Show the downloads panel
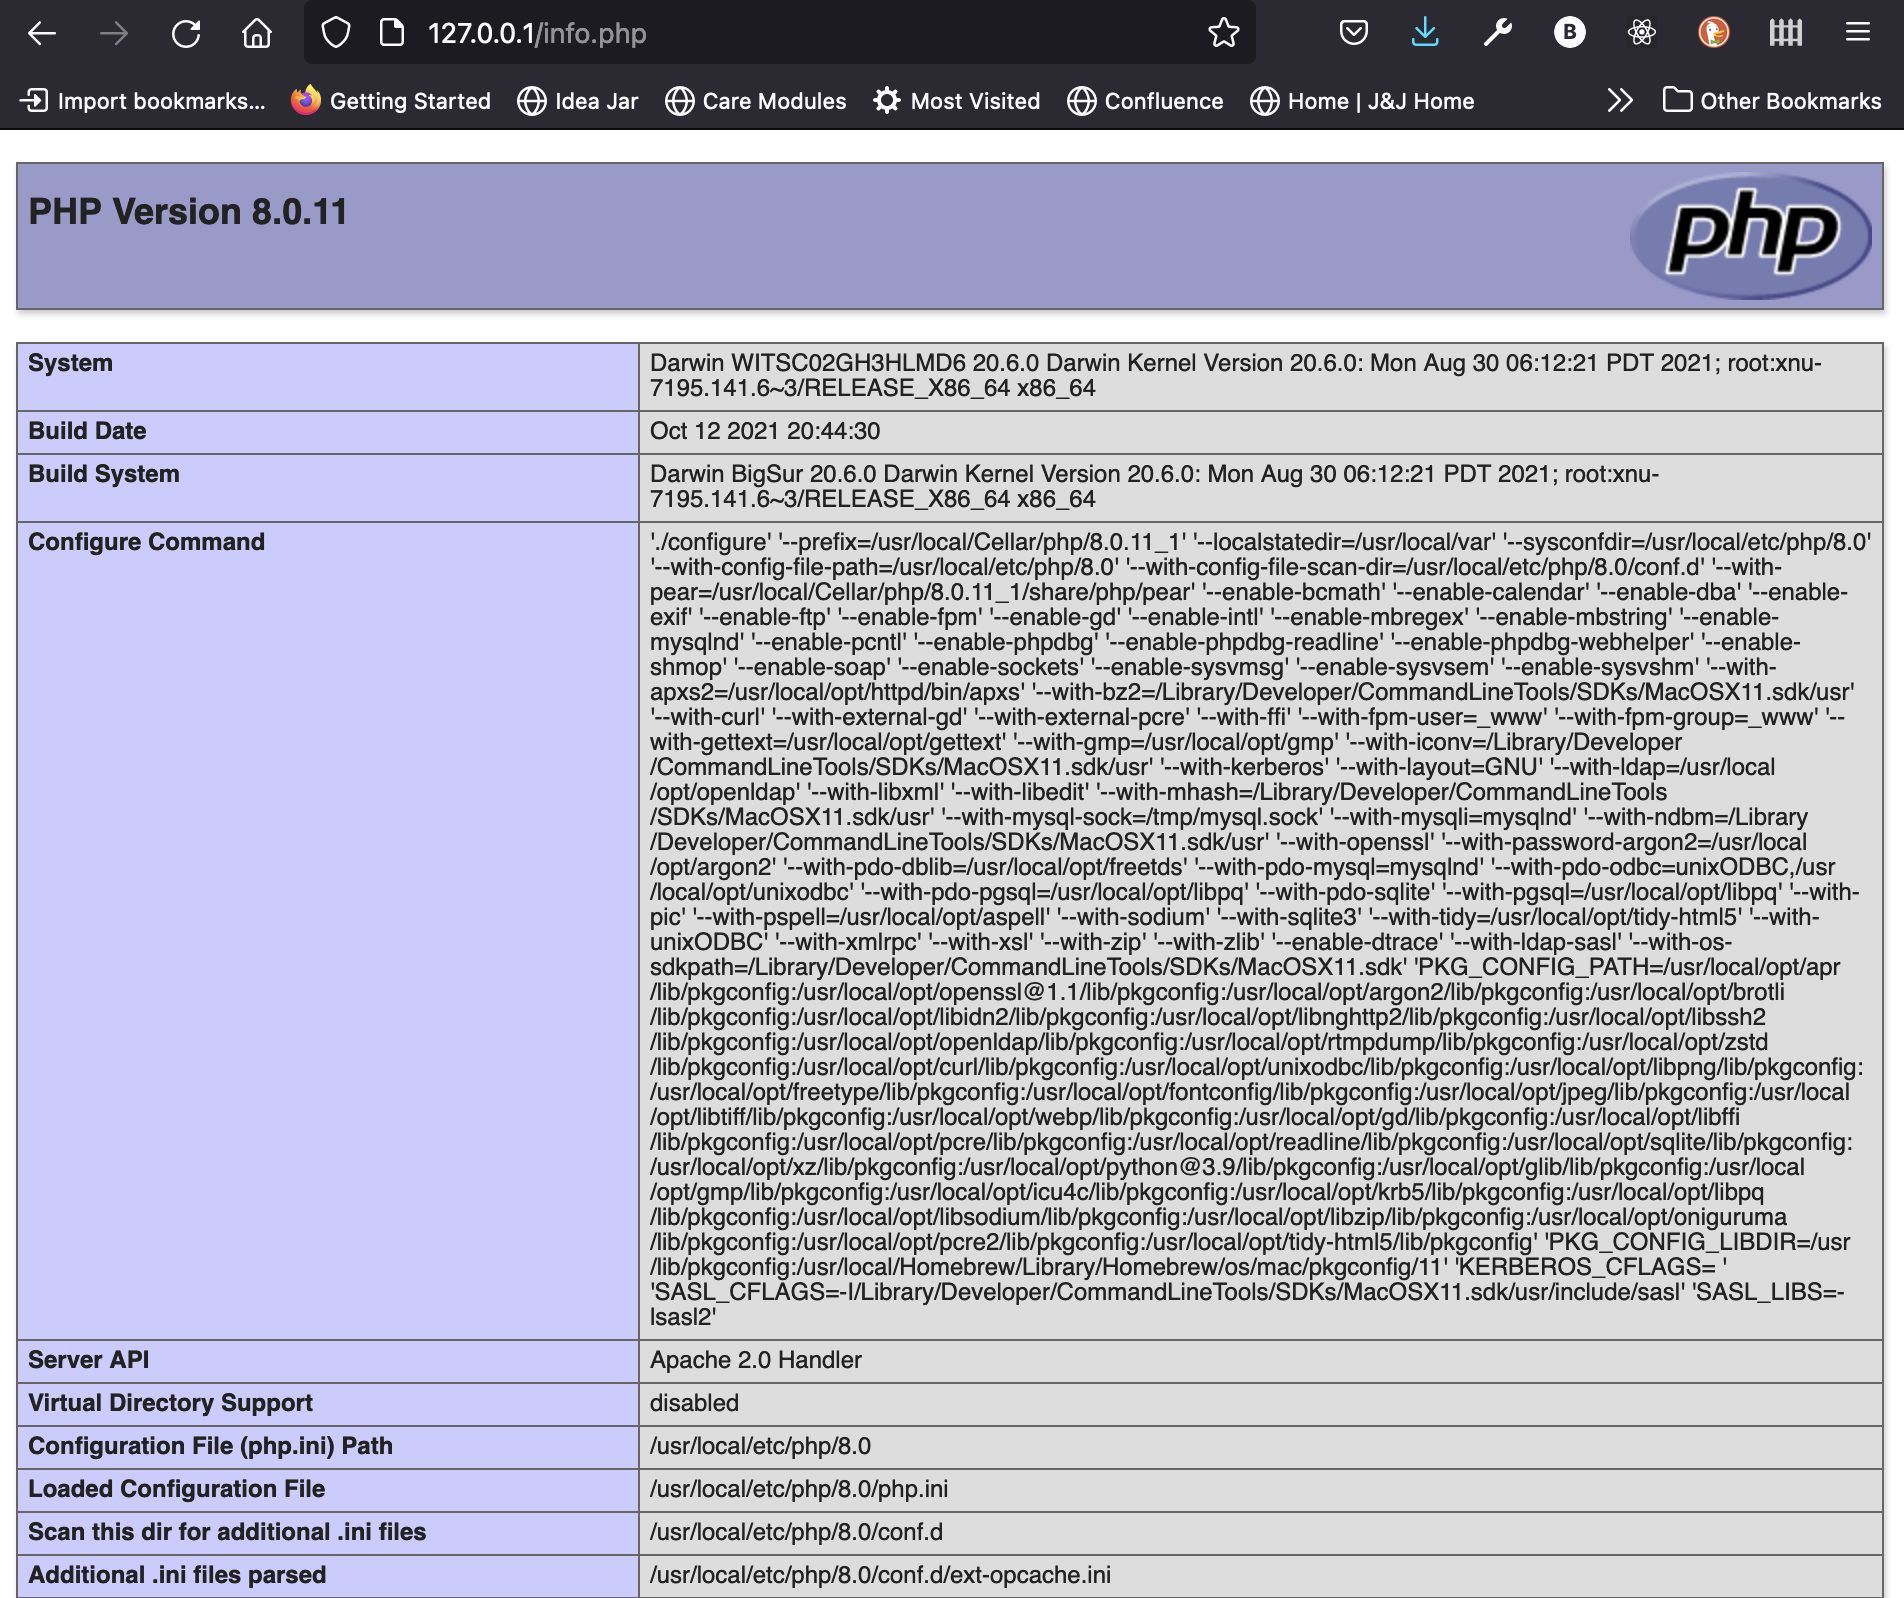The image size is (1904, 1598). [x=1425, y=33]
